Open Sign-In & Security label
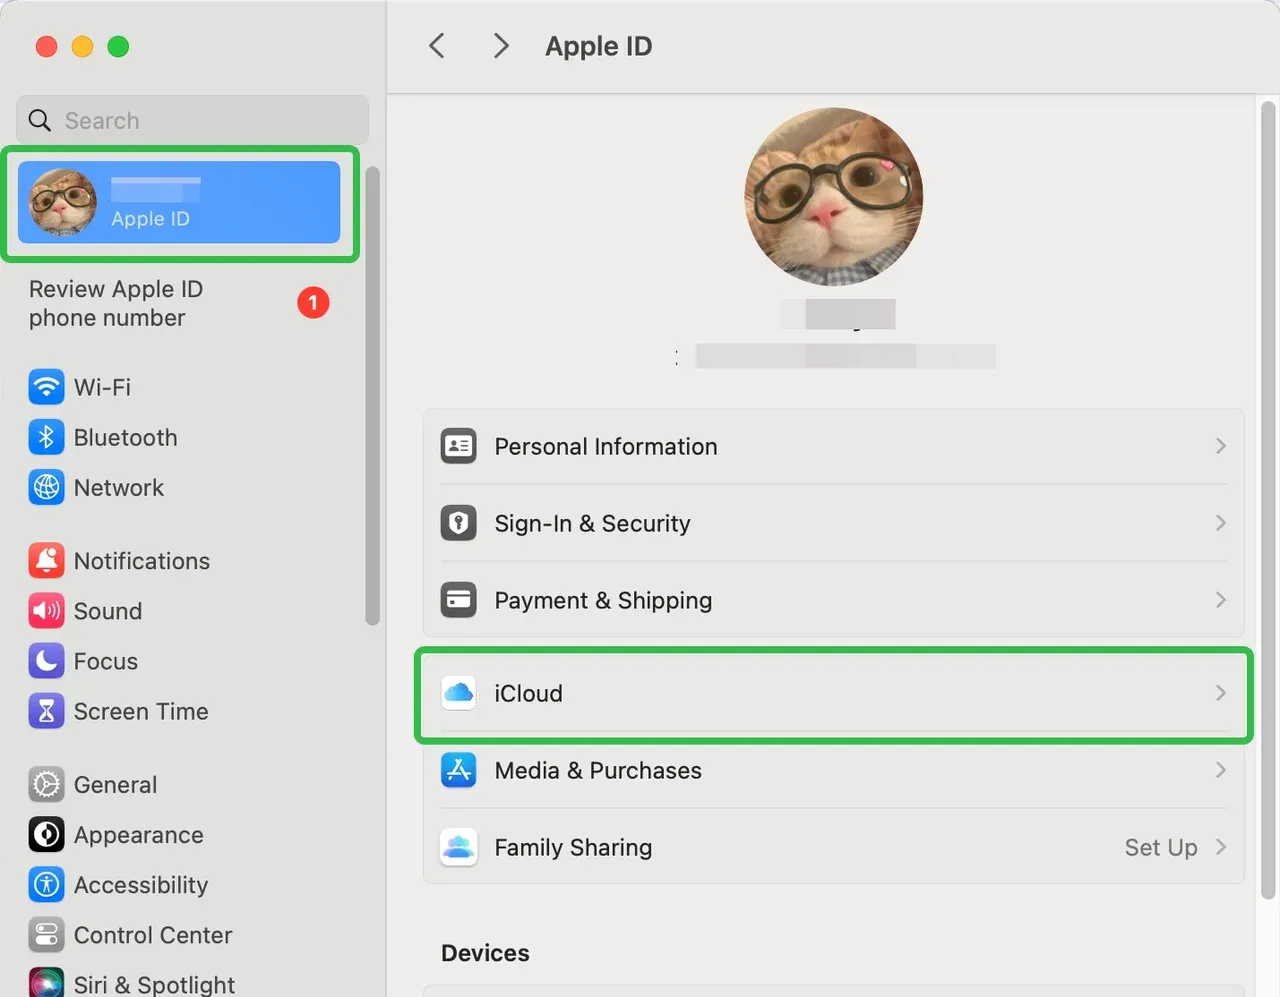This screenshot has height=997, width=1280. [592, 523]
